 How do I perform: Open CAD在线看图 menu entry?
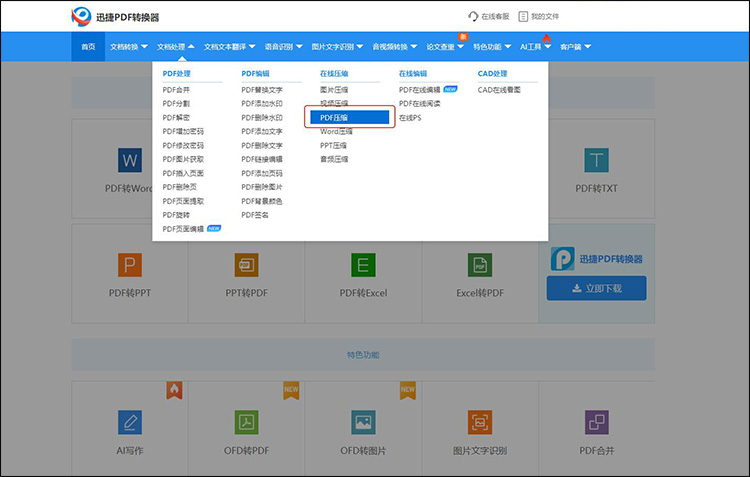pos(499,89)
